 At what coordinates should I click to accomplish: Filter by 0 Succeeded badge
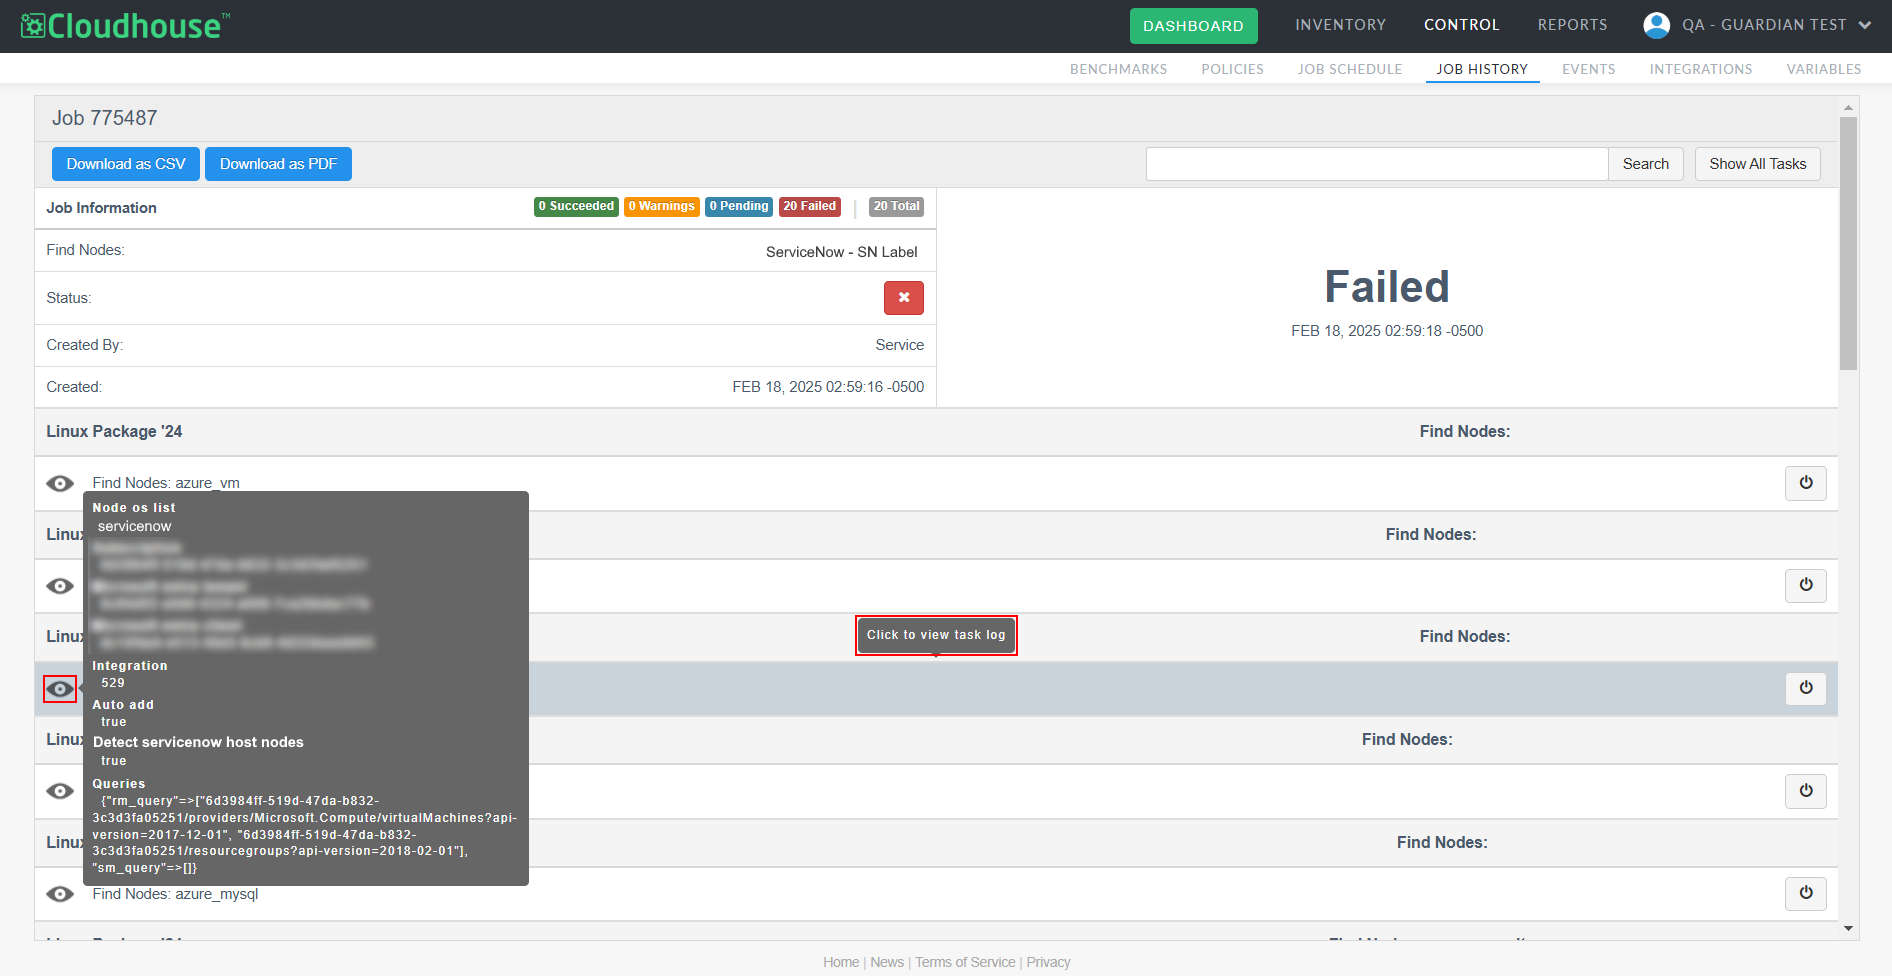point(576,207)
